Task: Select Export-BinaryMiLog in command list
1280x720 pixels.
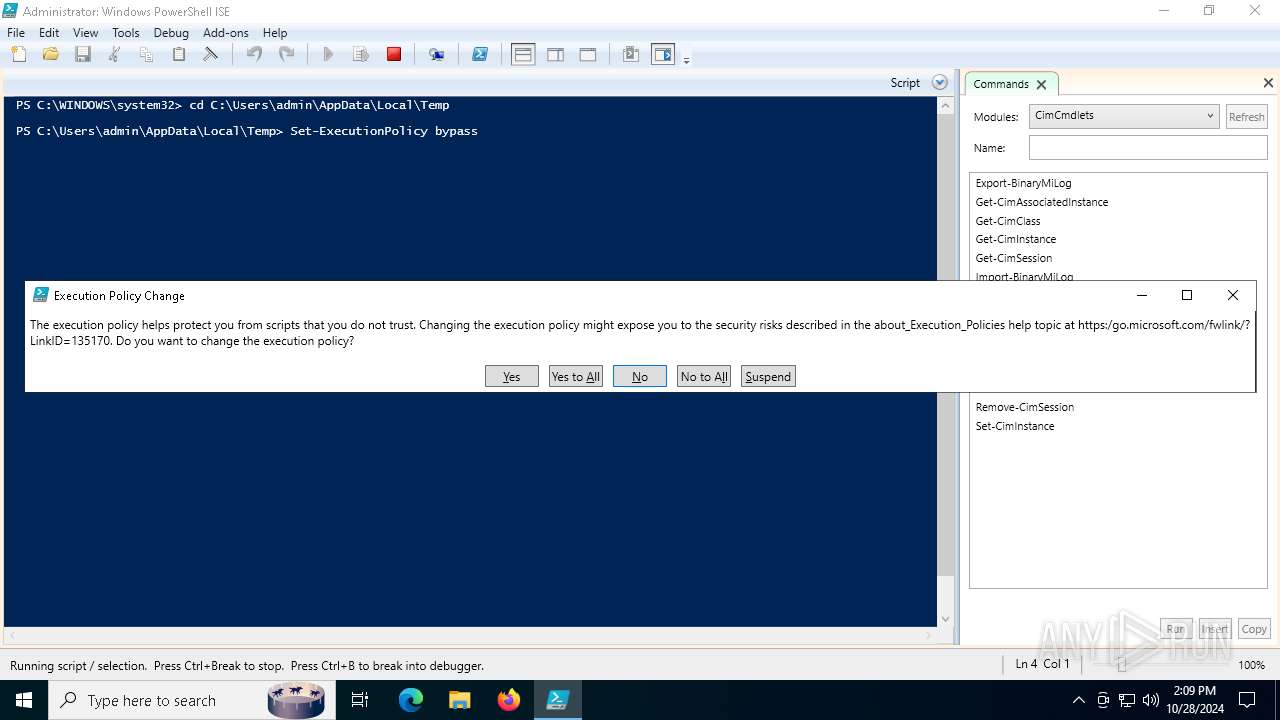Action: point(1023,183)
